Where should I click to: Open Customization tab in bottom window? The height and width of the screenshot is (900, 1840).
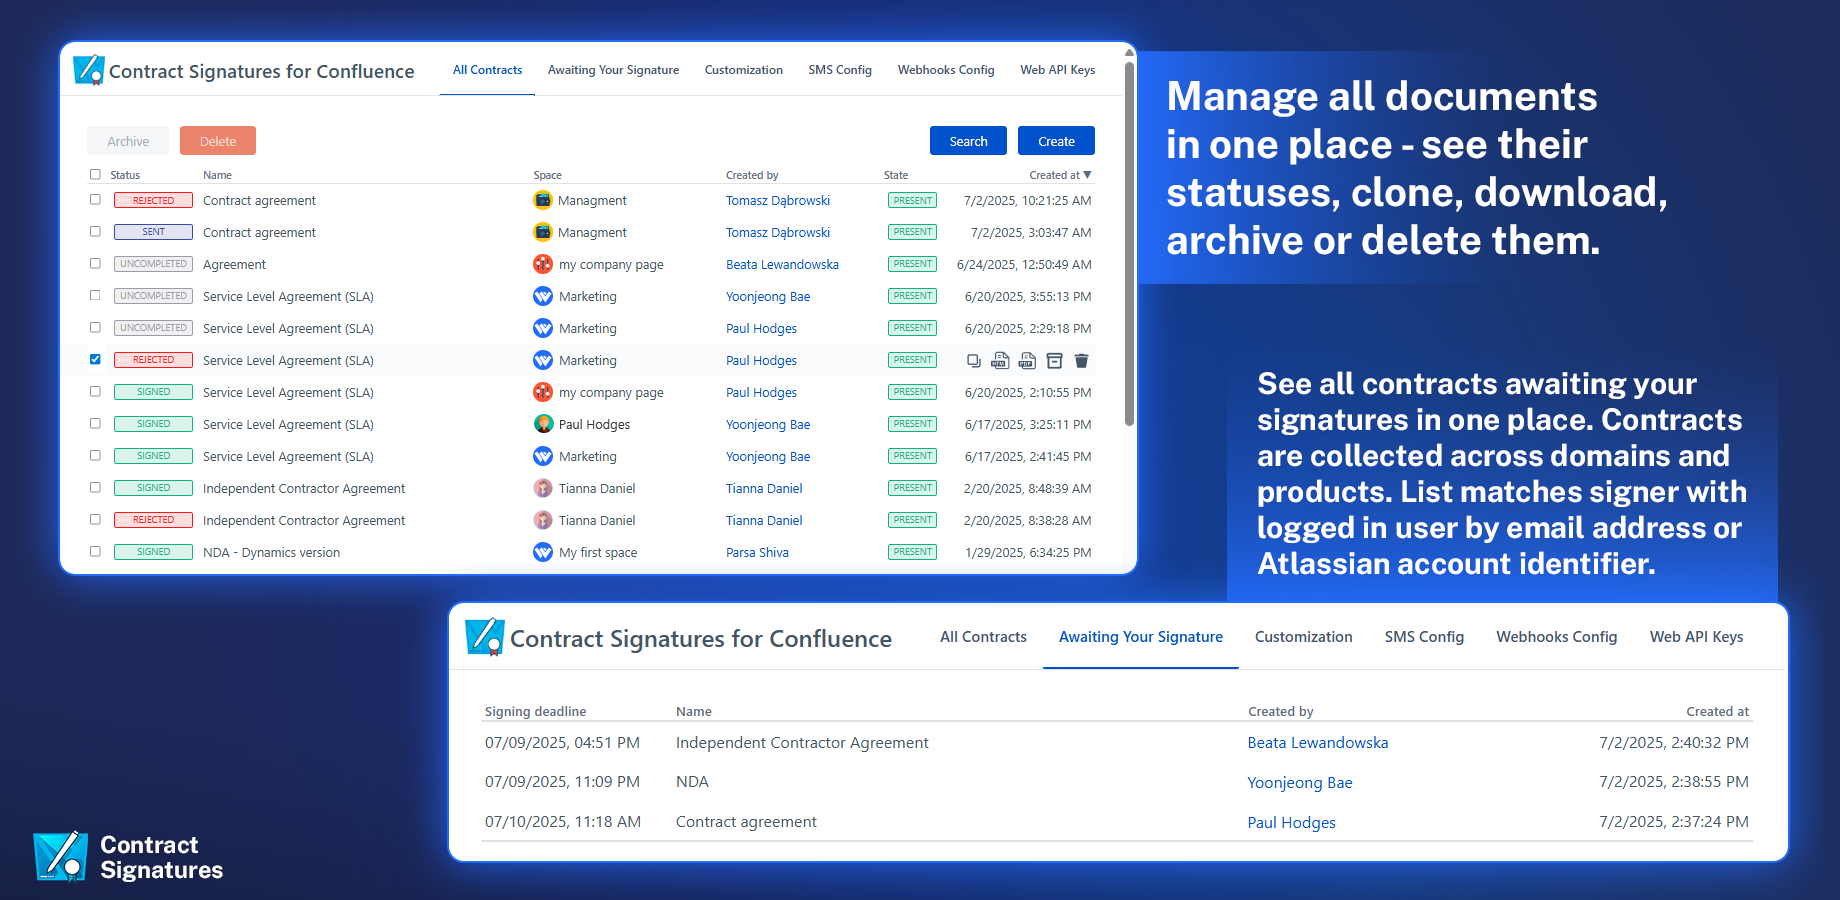pyautogui.click(x=1303, y=637)
